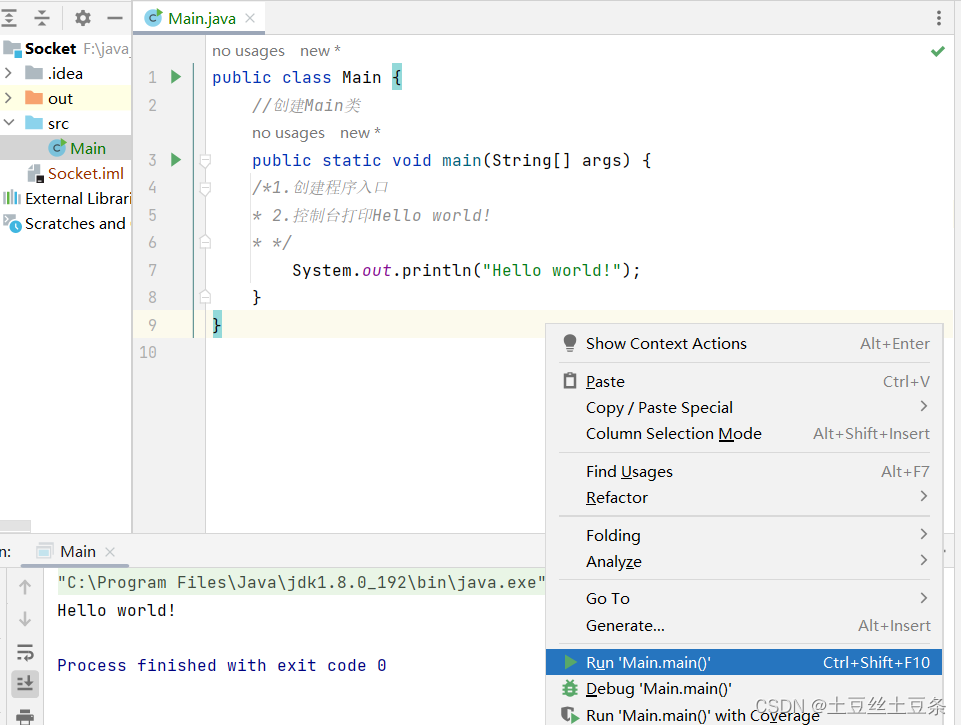The image size is (961, 725).
Task: Click fold end marker at line 8
Action: click(205, 297)
